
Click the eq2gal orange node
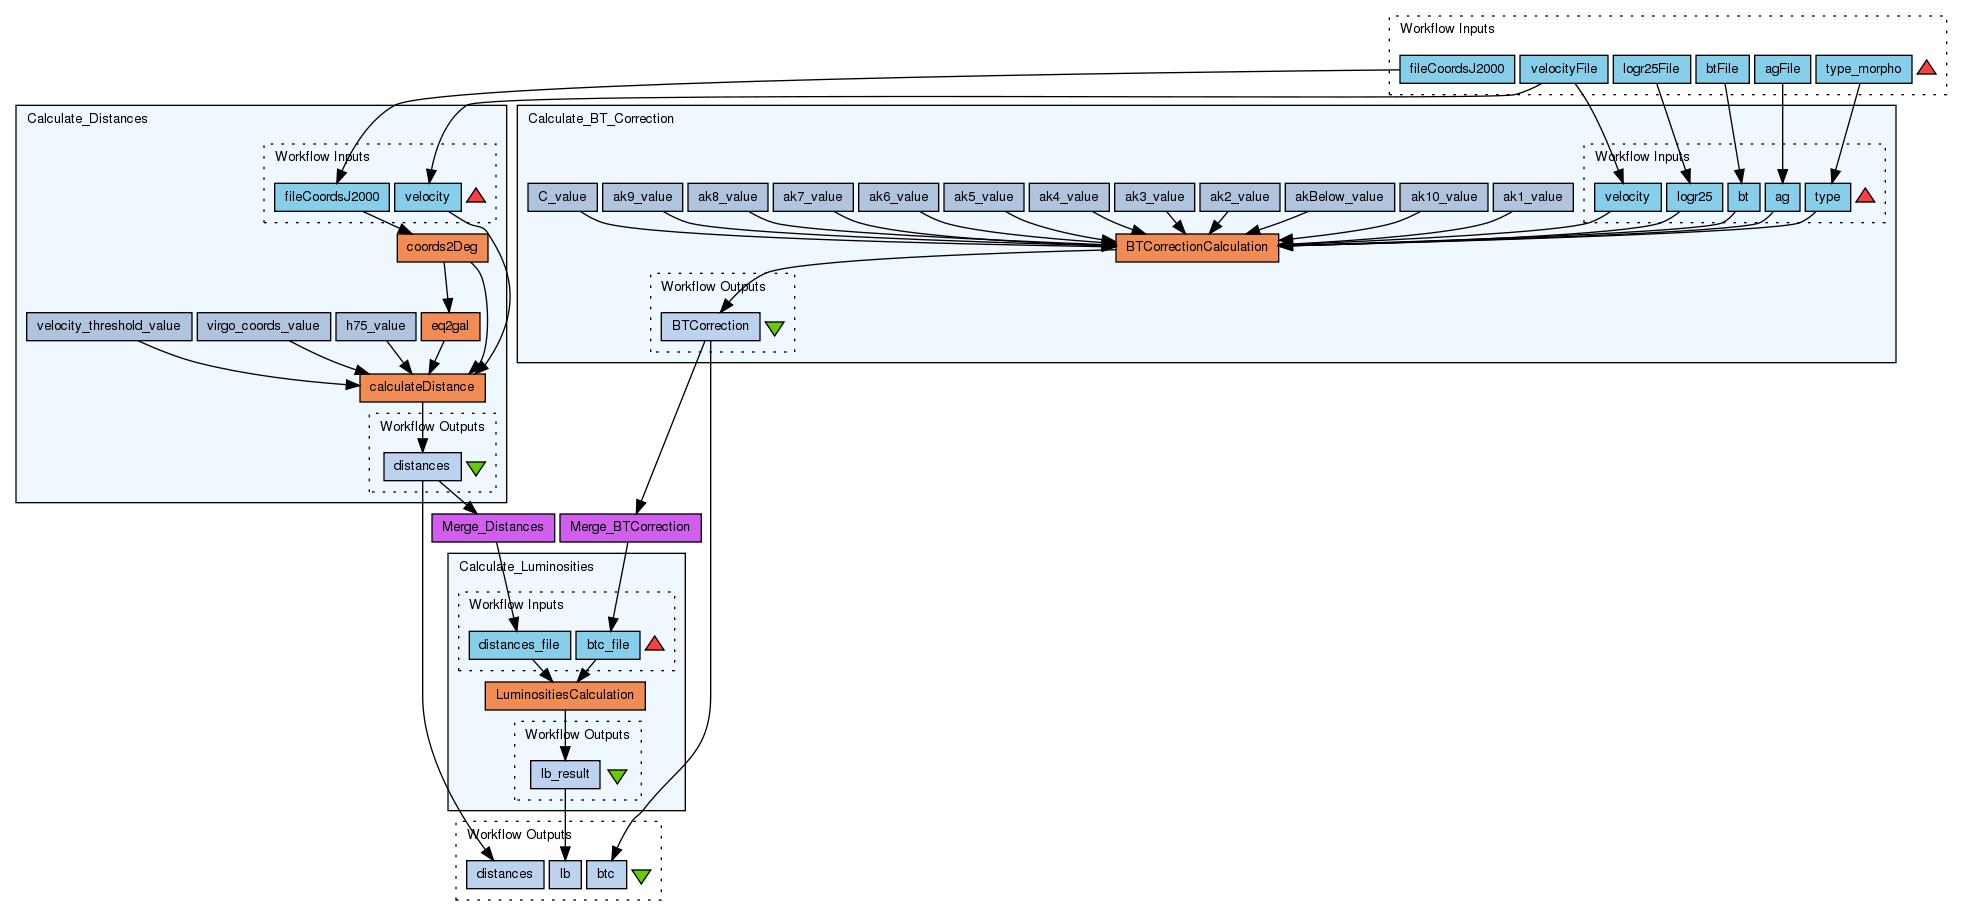pos(450,326)
